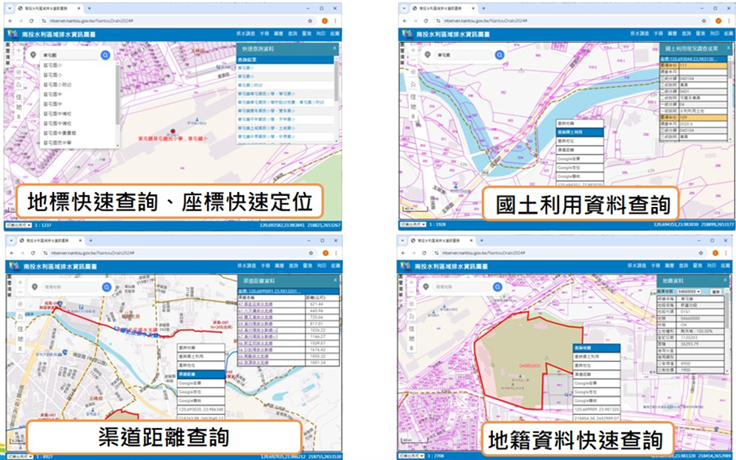
Task: Expand the tab search chevron in the top-left browser
Action: (x=12, y=10)
